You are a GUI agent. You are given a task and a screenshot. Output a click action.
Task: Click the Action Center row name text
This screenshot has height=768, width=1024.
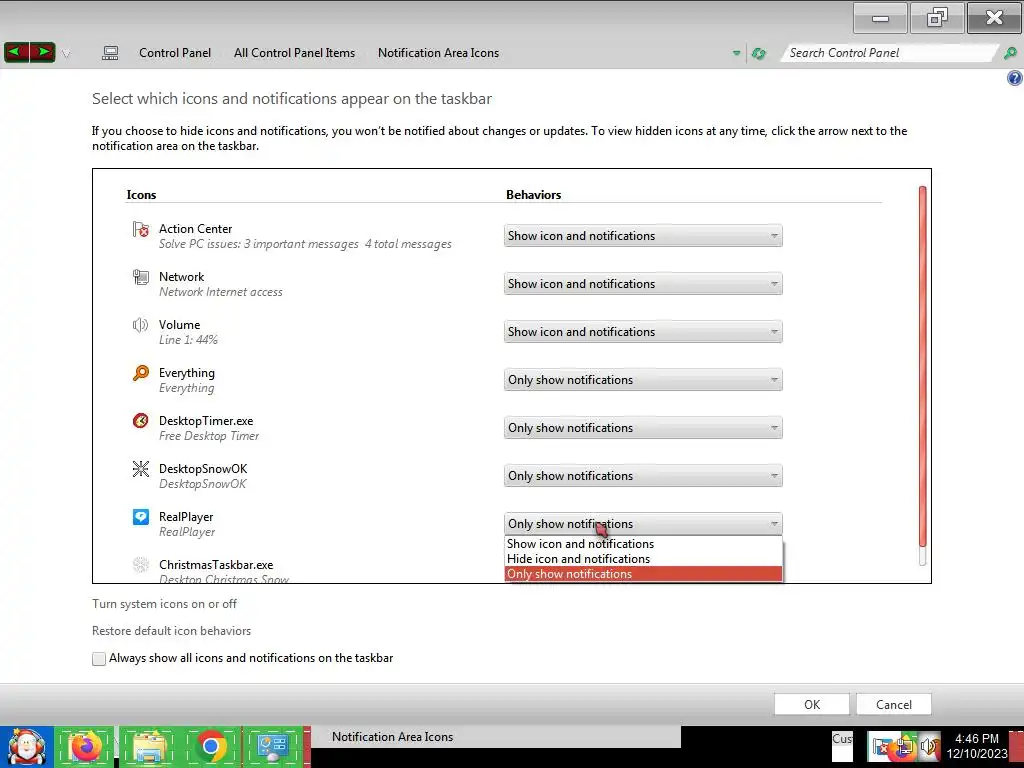195,229
